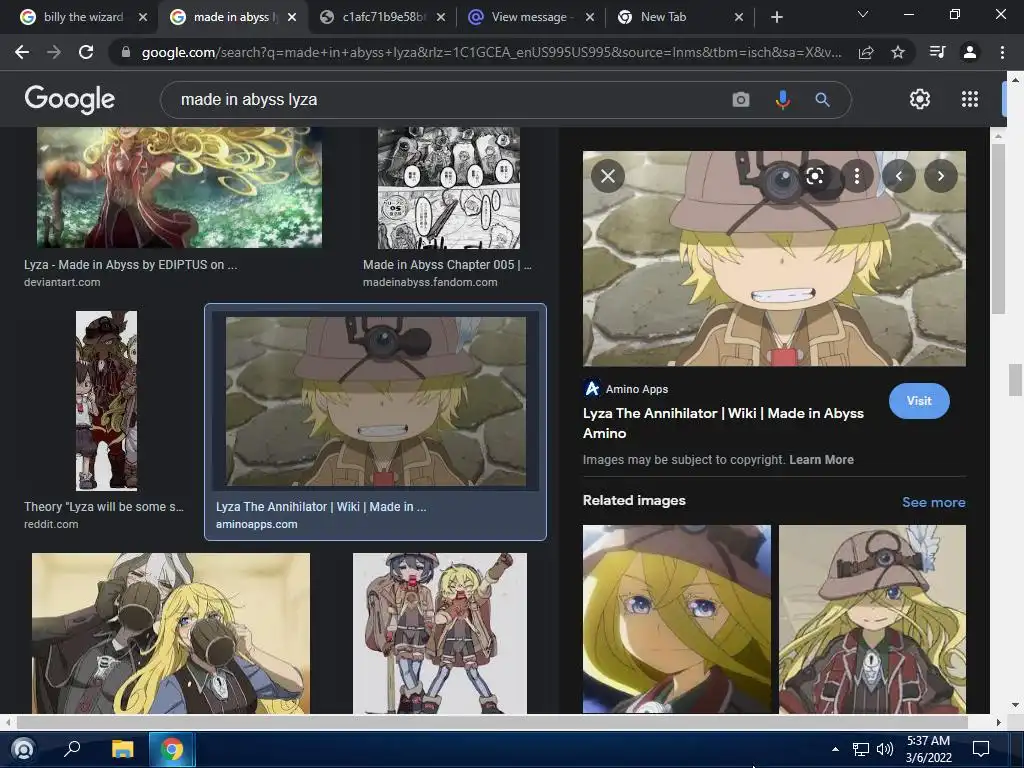Open Lyza The Annihilator Wiki title
The height and width of the screenshot is (768, 1024).
coord(723,423)
